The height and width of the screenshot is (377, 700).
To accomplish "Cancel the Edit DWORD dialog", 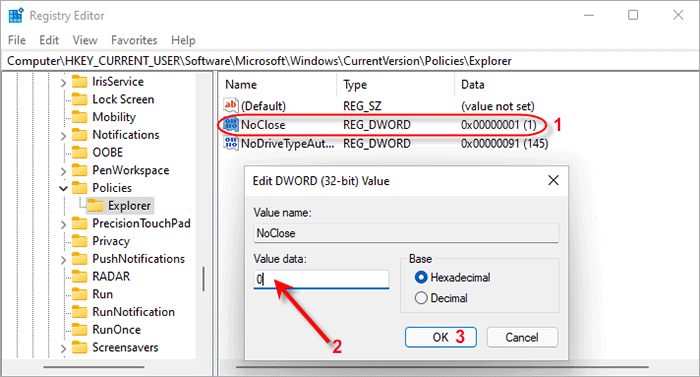I will pos(522,337).
